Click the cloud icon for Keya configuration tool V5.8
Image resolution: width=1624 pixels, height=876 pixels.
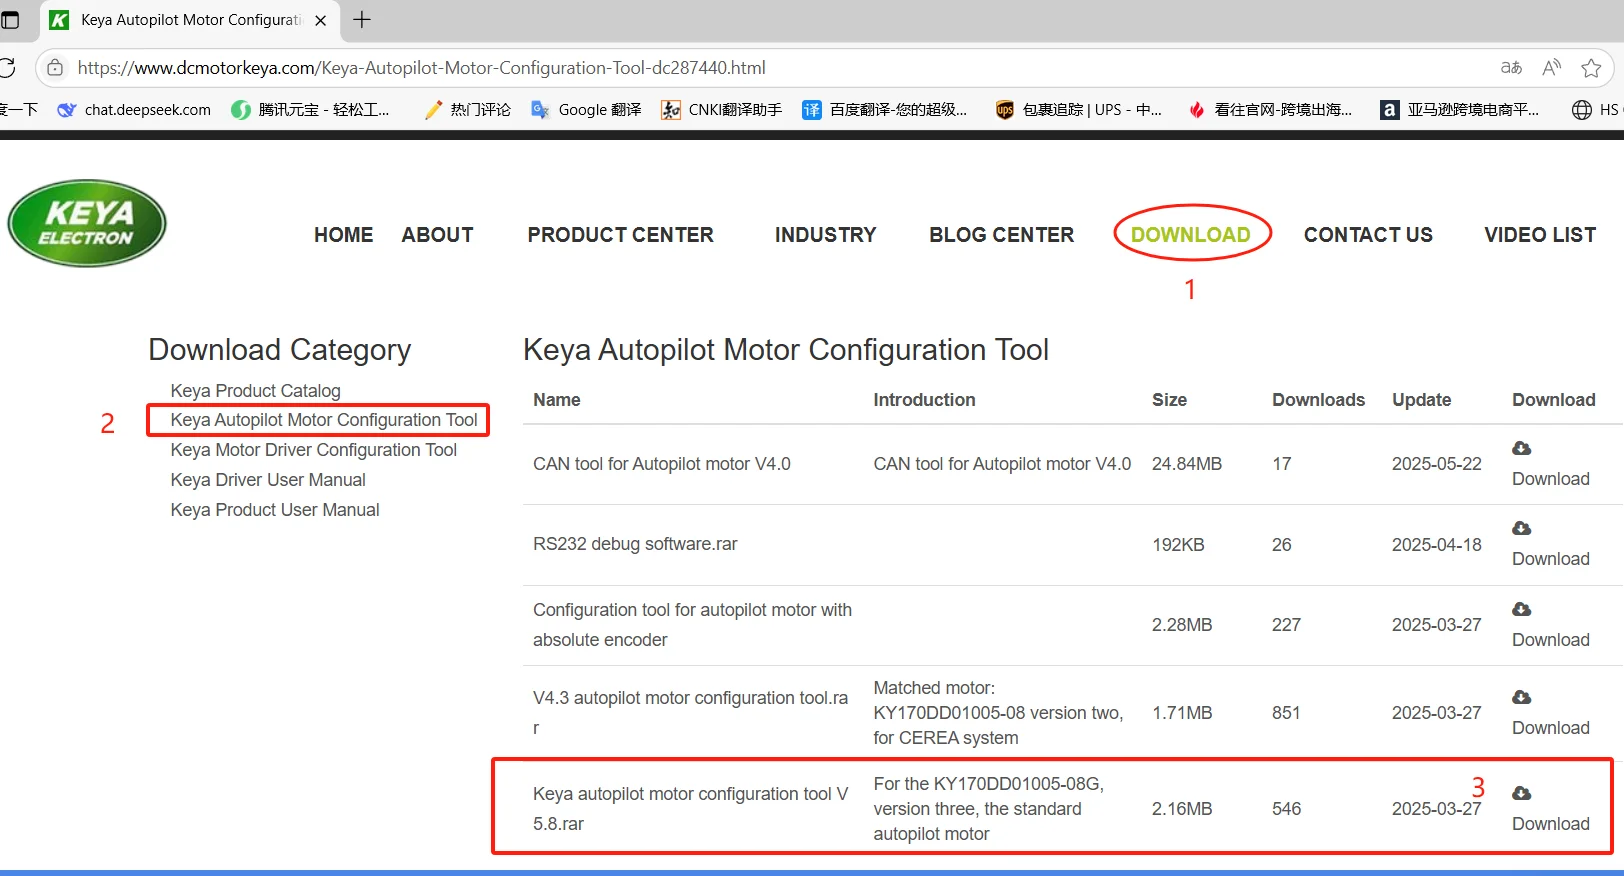coord(1522,793)
